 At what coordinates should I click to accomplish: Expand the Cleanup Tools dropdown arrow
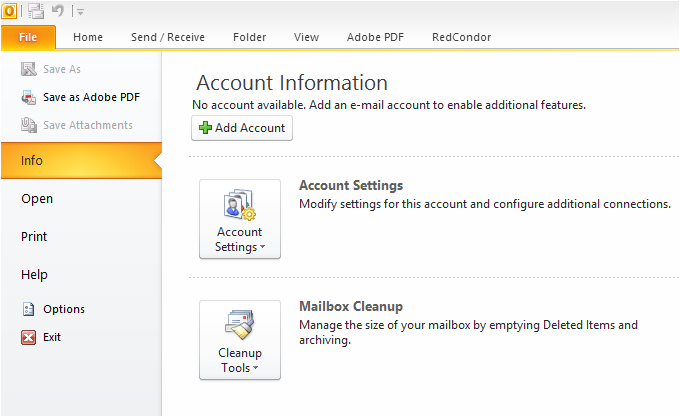click(255, 368)
